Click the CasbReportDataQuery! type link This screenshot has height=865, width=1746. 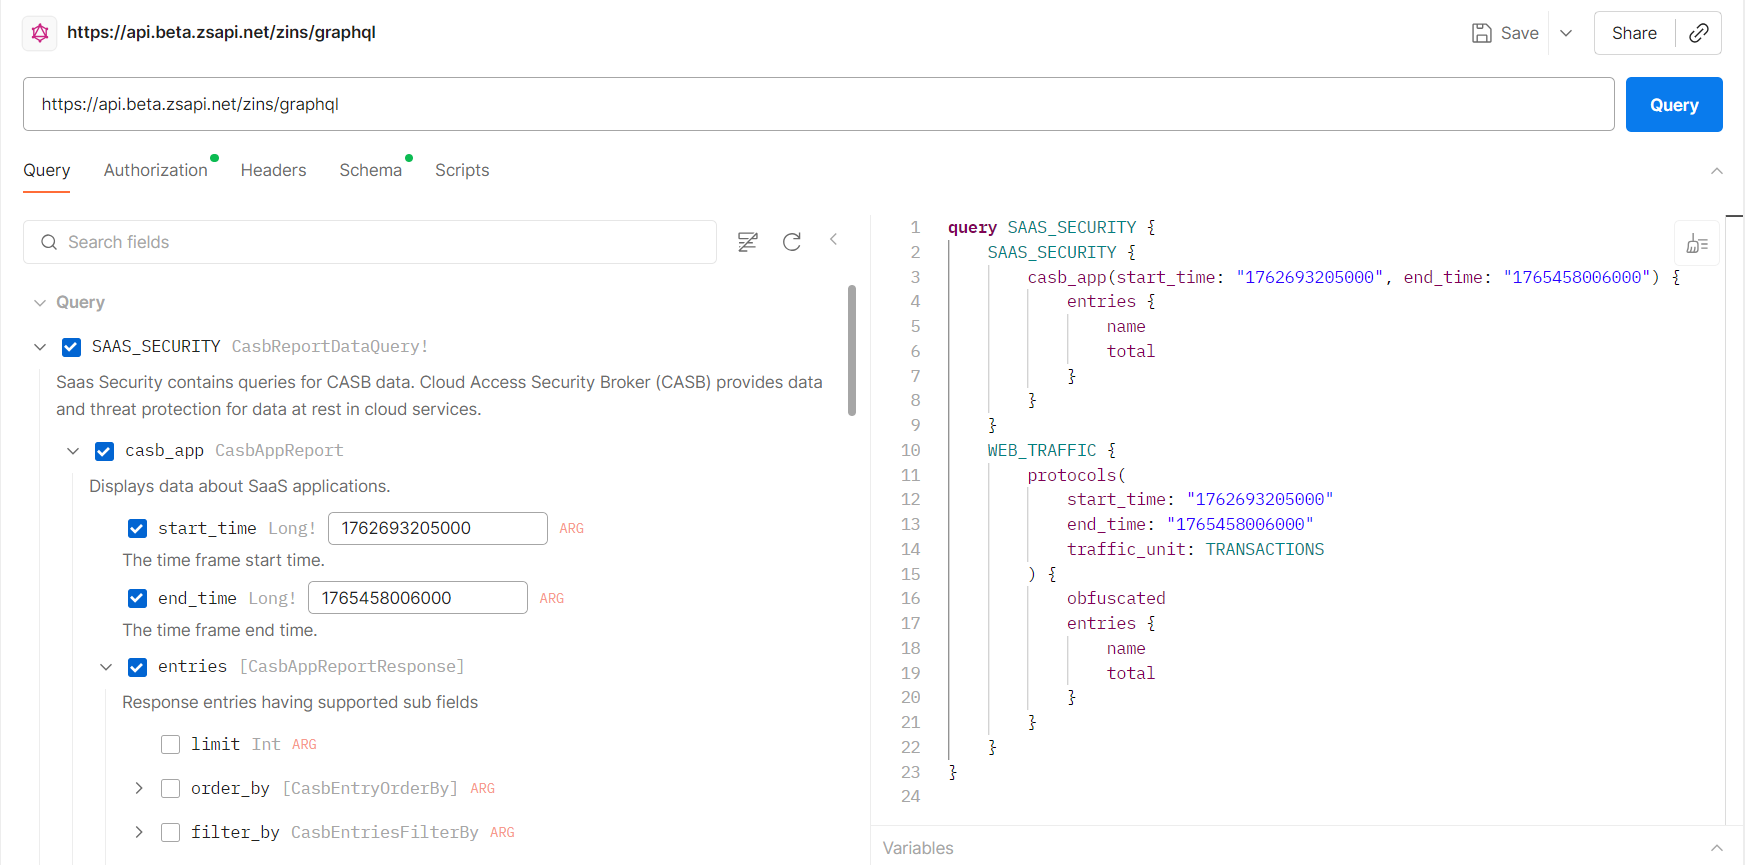coord(330,347)
